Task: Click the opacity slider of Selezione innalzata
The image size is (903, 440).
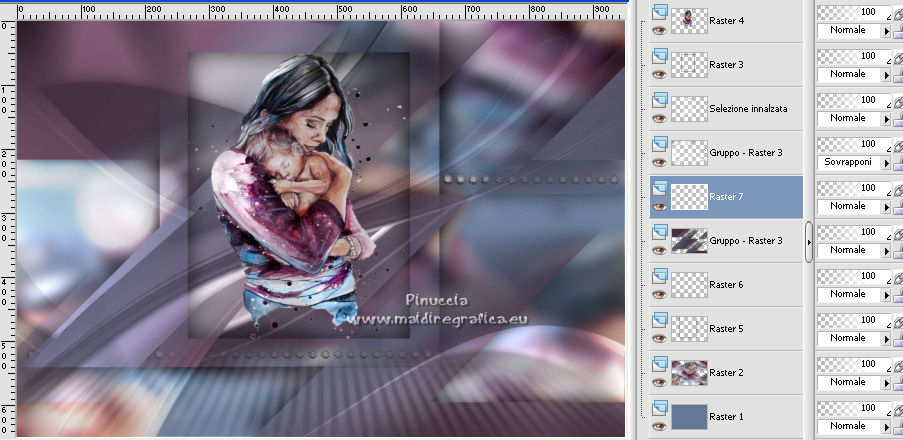Action: 854,100
